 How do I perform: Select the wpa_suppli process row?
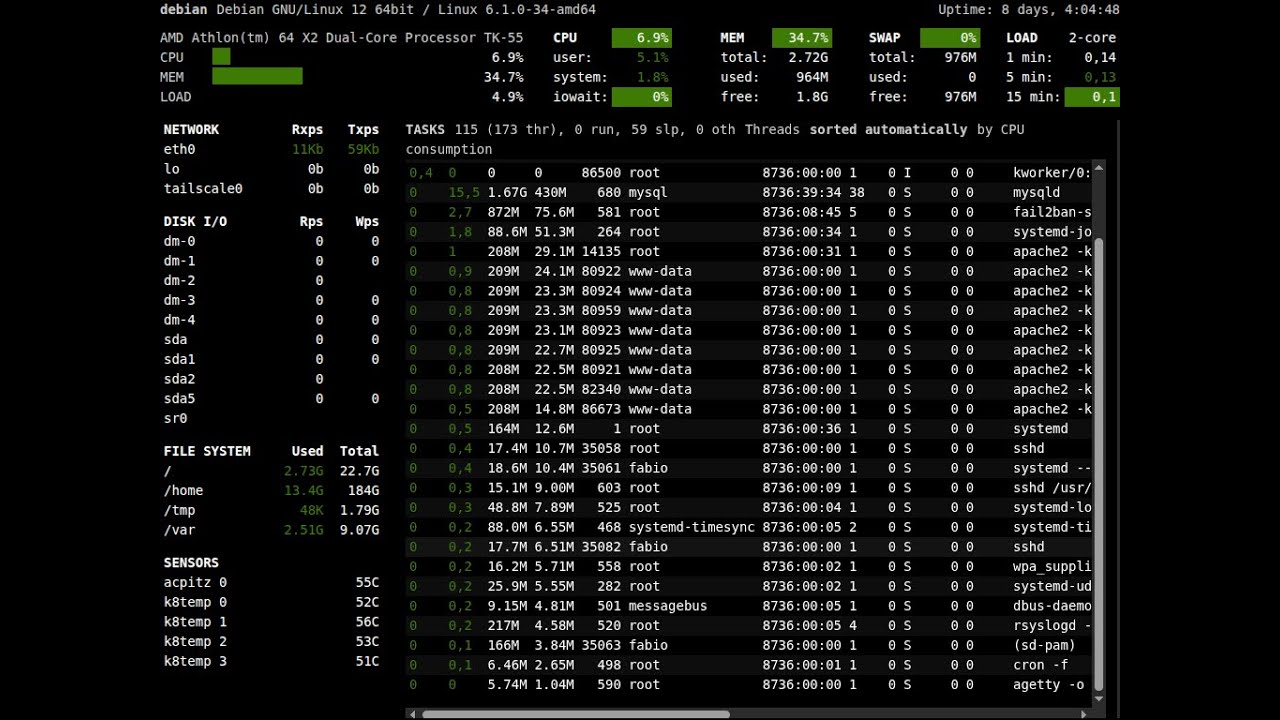[749, 567]
